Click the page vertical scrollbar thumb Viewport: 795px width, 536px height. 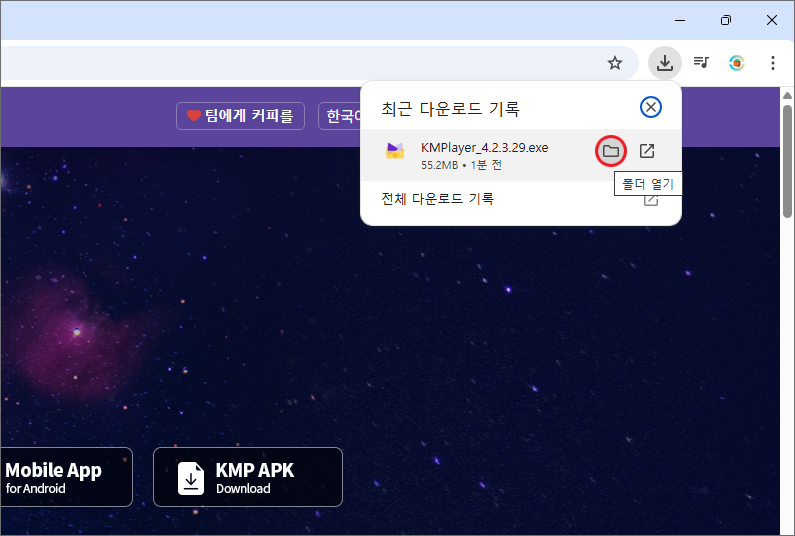(787, 161)
